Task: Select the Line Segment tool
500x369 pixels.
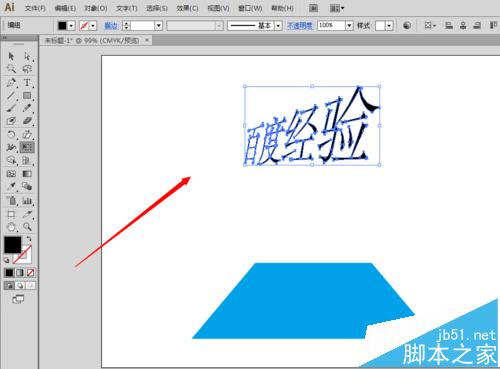Action: pyautogui.click(x=11, y=96)
